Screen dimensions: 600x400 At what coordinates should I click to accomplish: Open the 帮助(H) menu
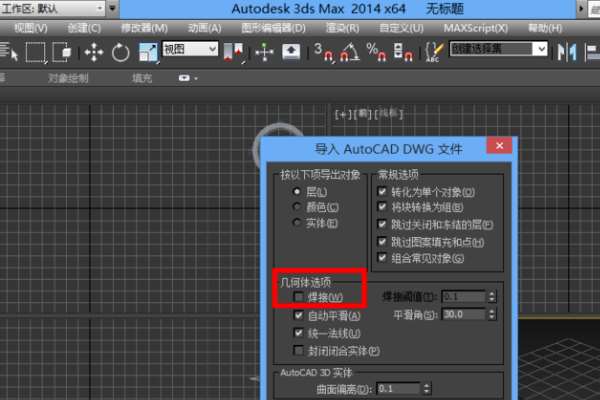coord(545,28)
